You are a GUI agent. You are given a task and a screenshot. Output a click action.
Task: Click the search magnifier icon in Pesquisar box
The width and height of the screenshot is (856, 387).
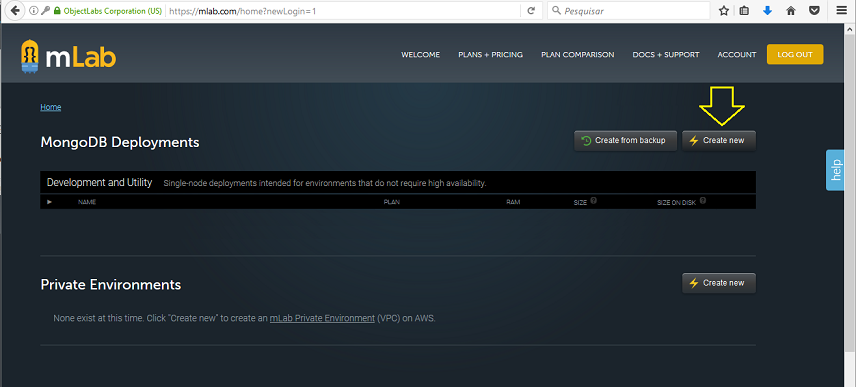[x=556, y=10]
